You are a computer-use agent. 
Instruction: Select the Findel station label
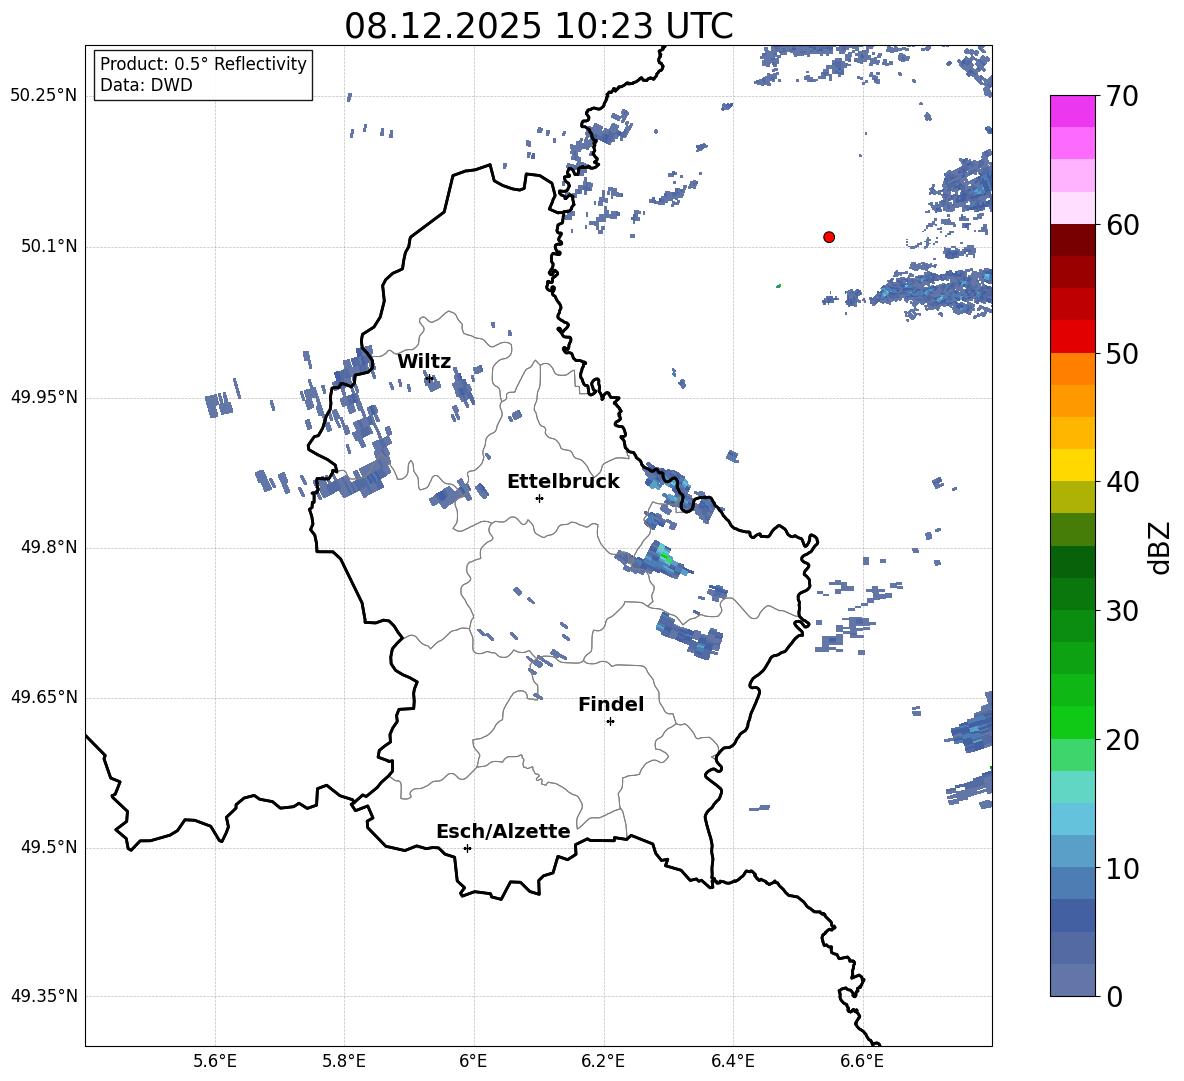(611, 704)
